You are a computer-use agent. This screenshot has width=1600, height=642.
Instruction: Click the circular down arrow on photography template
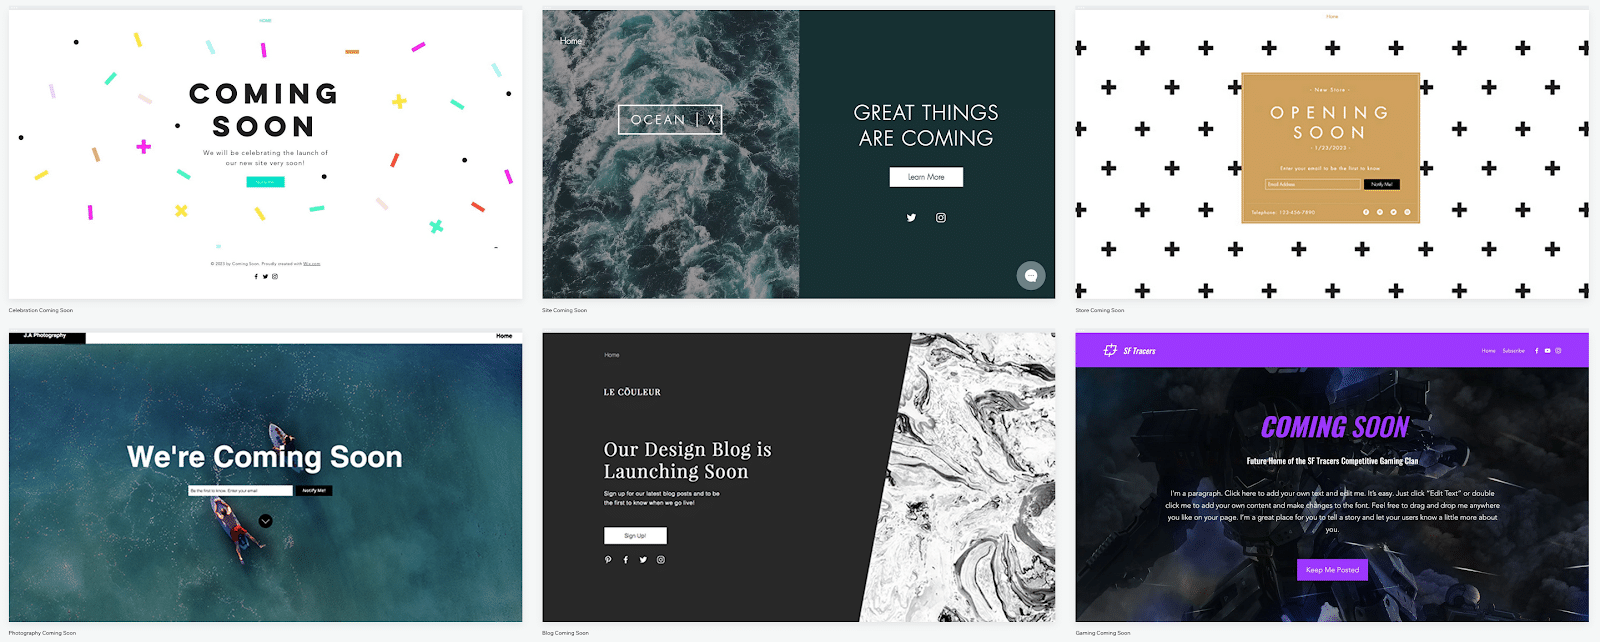[x=265, y=521]
